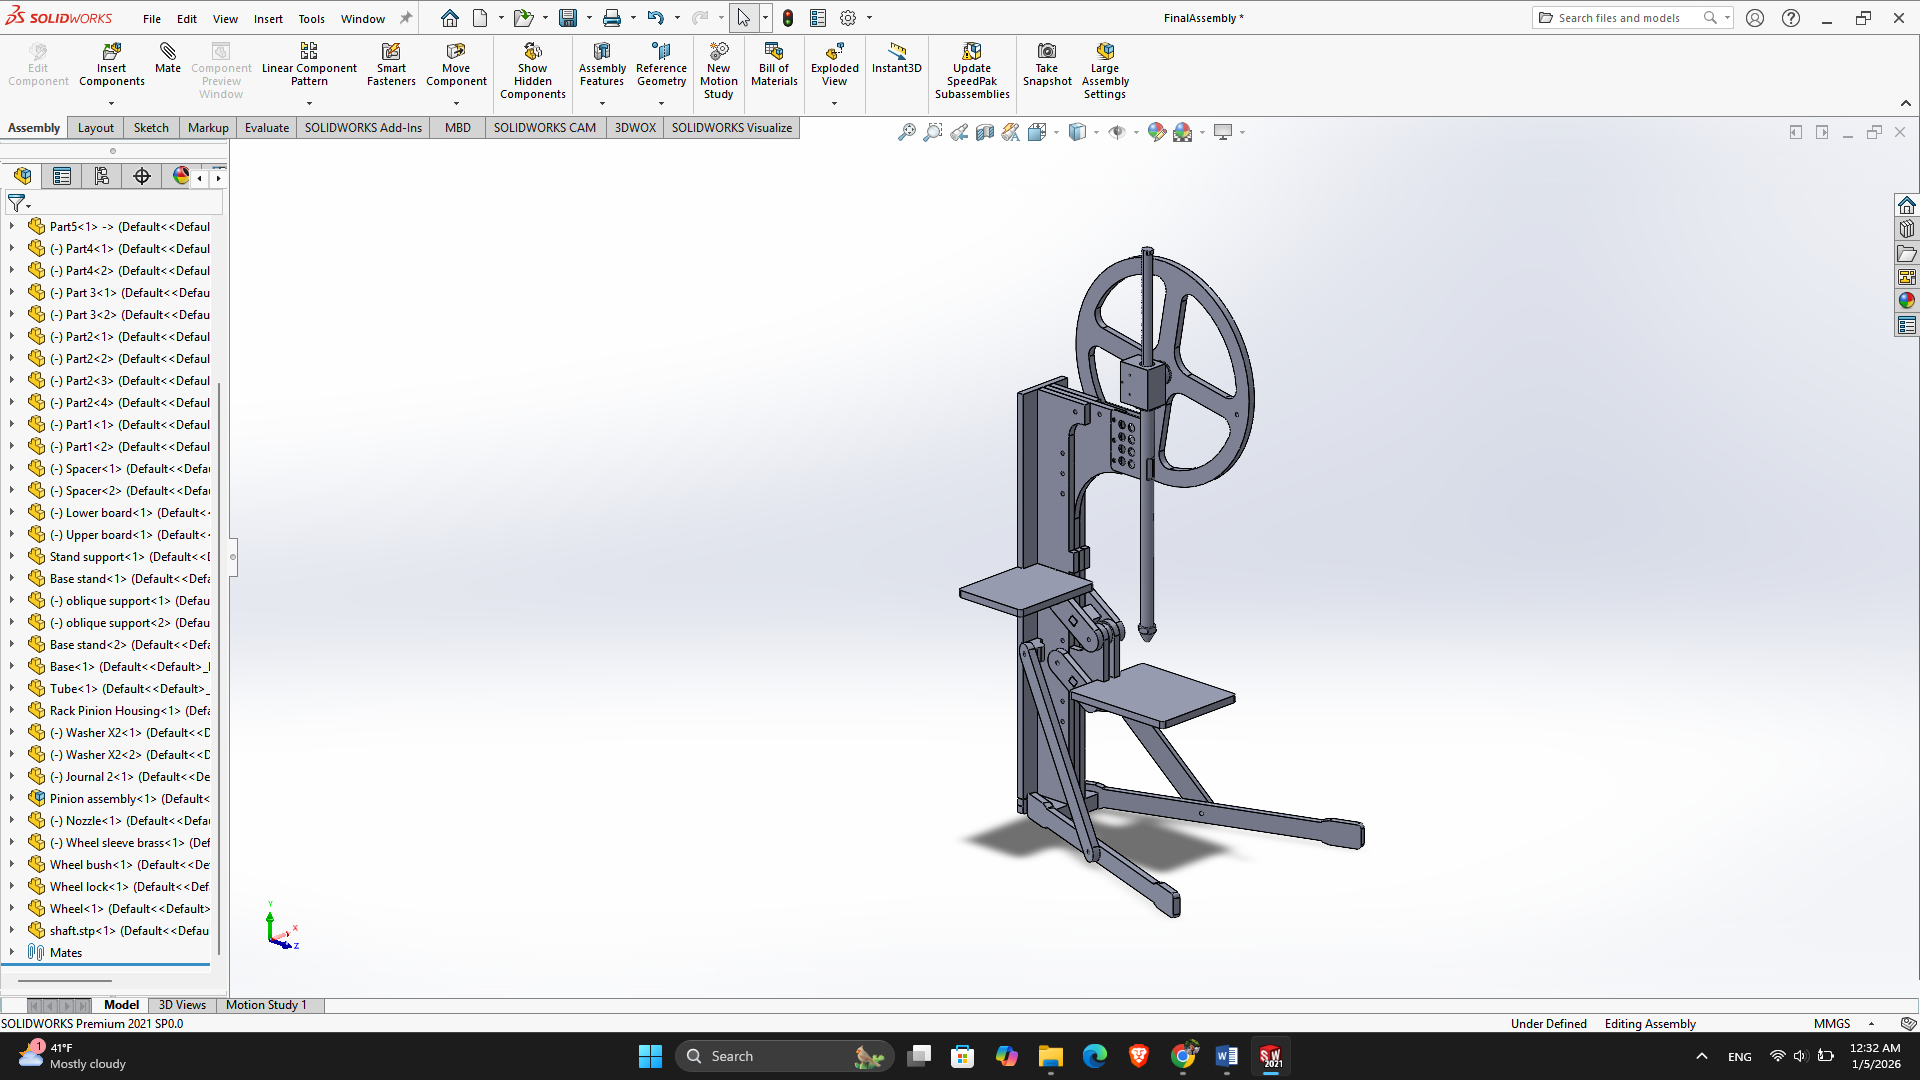1920x1080 pixels.
Task: Switch to the Motion Study 1 tab
Action: pos(265,1005)
